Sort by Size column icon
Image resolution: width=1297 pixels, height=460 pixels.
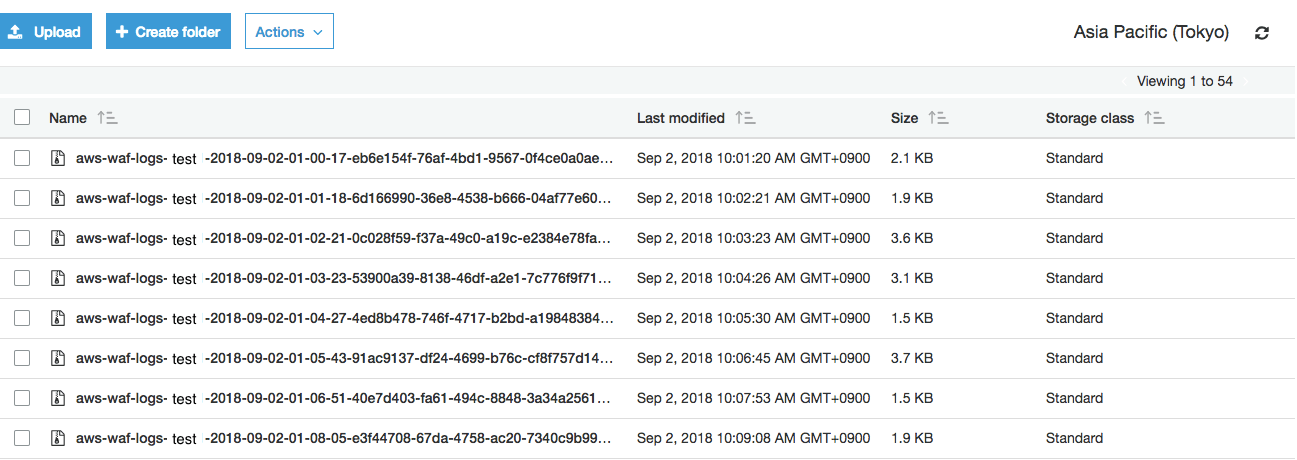pos(938,118)
